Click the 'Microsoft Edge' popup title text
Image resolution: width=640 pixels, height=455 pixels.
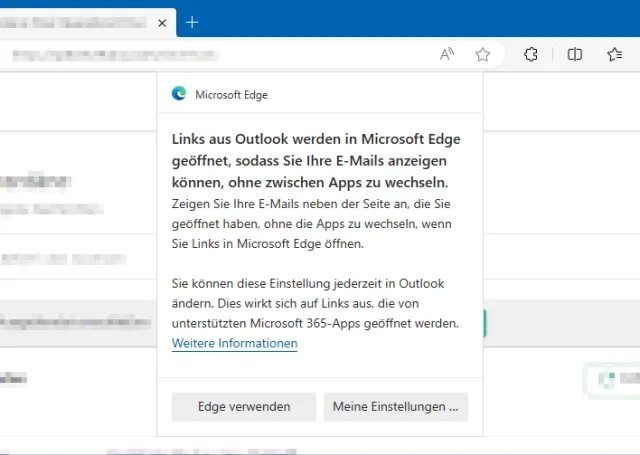(x=231, y=95)
